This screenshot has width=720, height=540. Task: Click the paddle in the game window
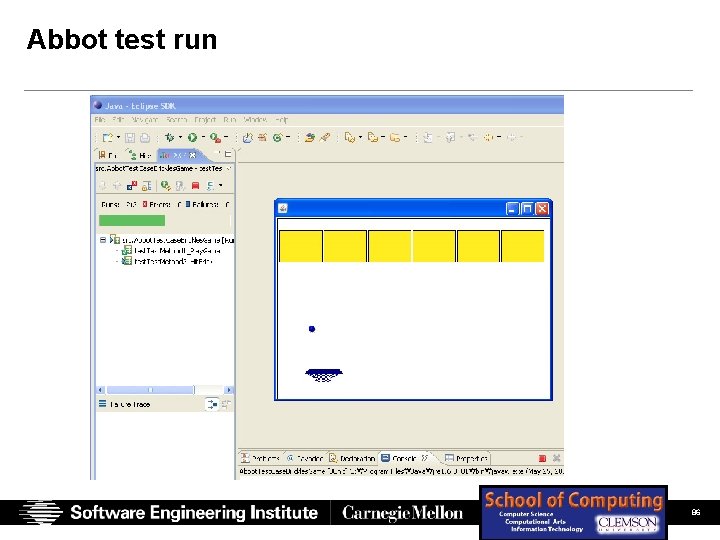[x=324, y=375]
